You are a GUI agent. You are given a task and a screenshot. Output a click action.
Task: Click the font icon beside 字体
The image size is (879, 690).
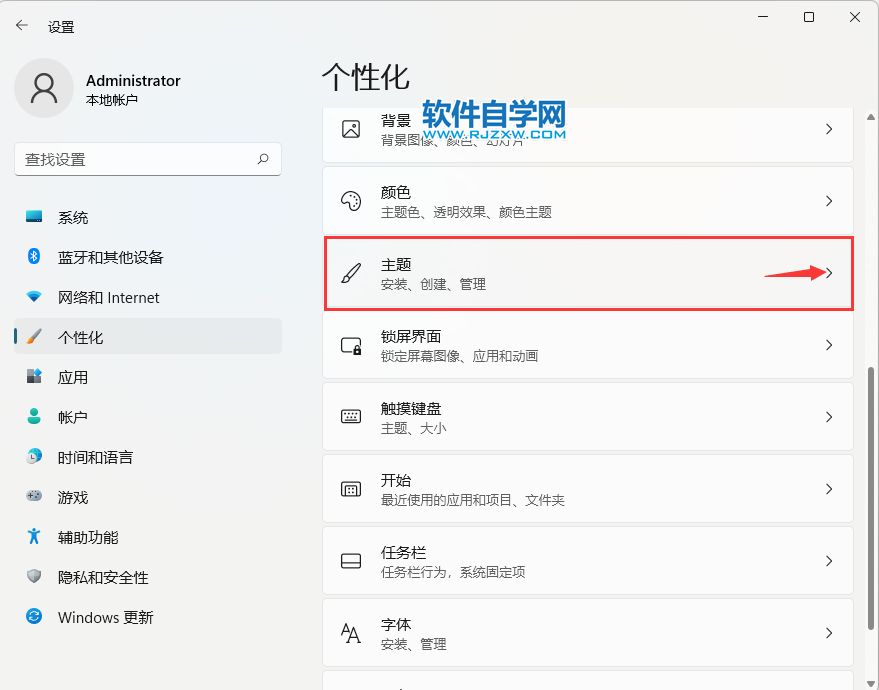pyautogui.click(x=351, y=633)
